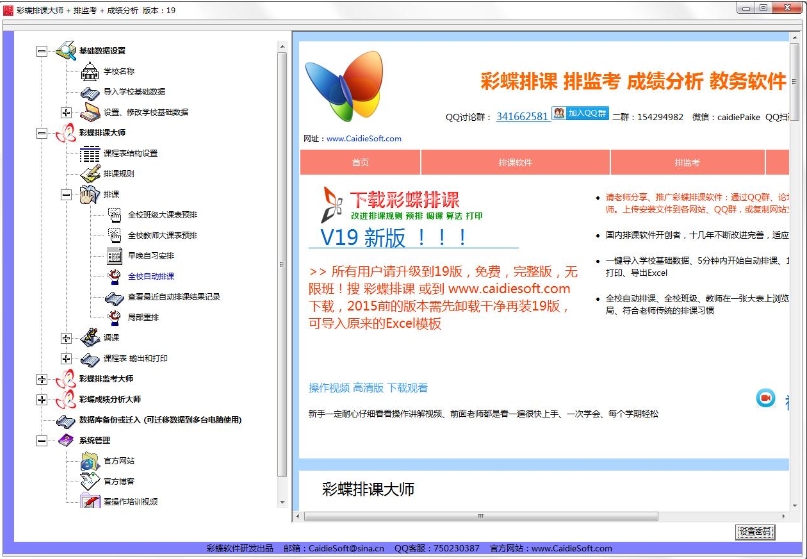Click the scroll icon for 查看最近自动排课结果记录
The width and height of the screenshot is (807, 559).
(114, 298)
